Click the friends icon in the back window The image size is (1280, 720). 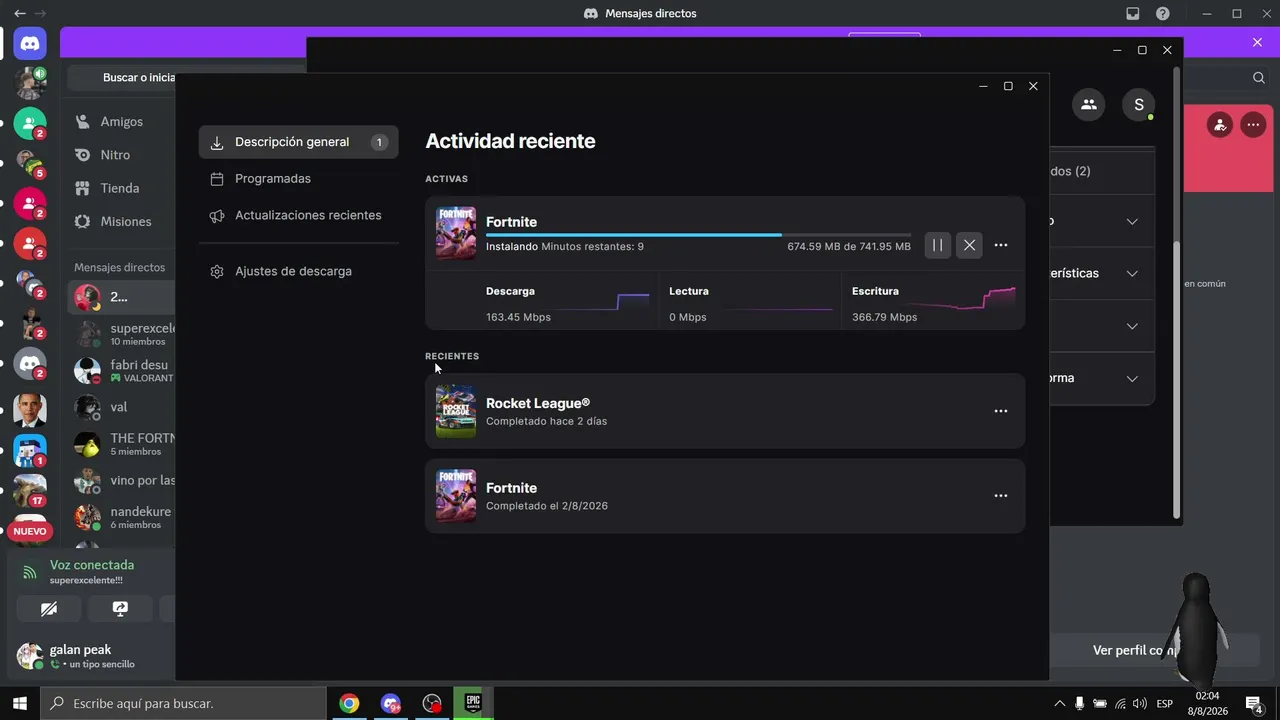pyautogui.click(x=1089, y=105)
